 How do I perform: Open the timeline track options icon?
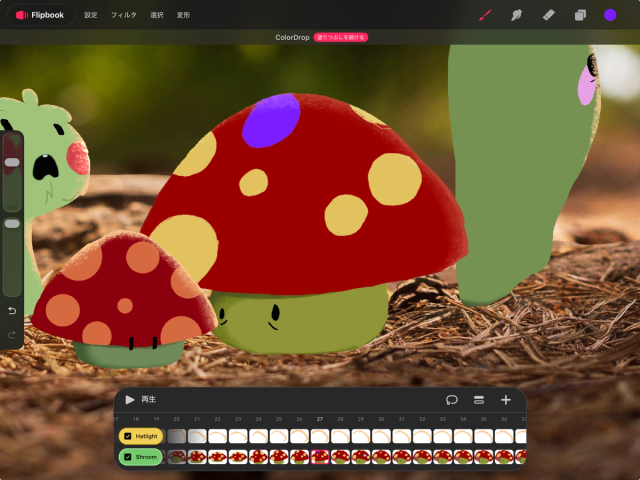click(x=479, y=400)
